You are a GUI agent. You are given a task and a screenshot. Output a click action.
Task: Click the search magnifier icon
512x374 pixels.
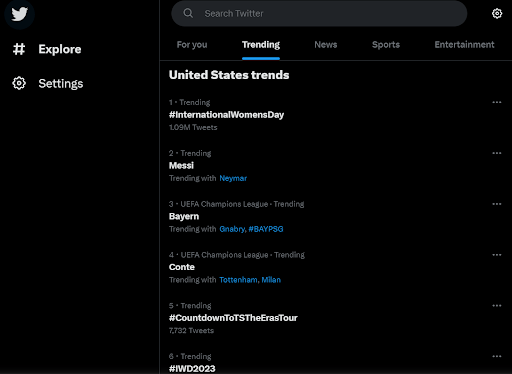point(188,13)
